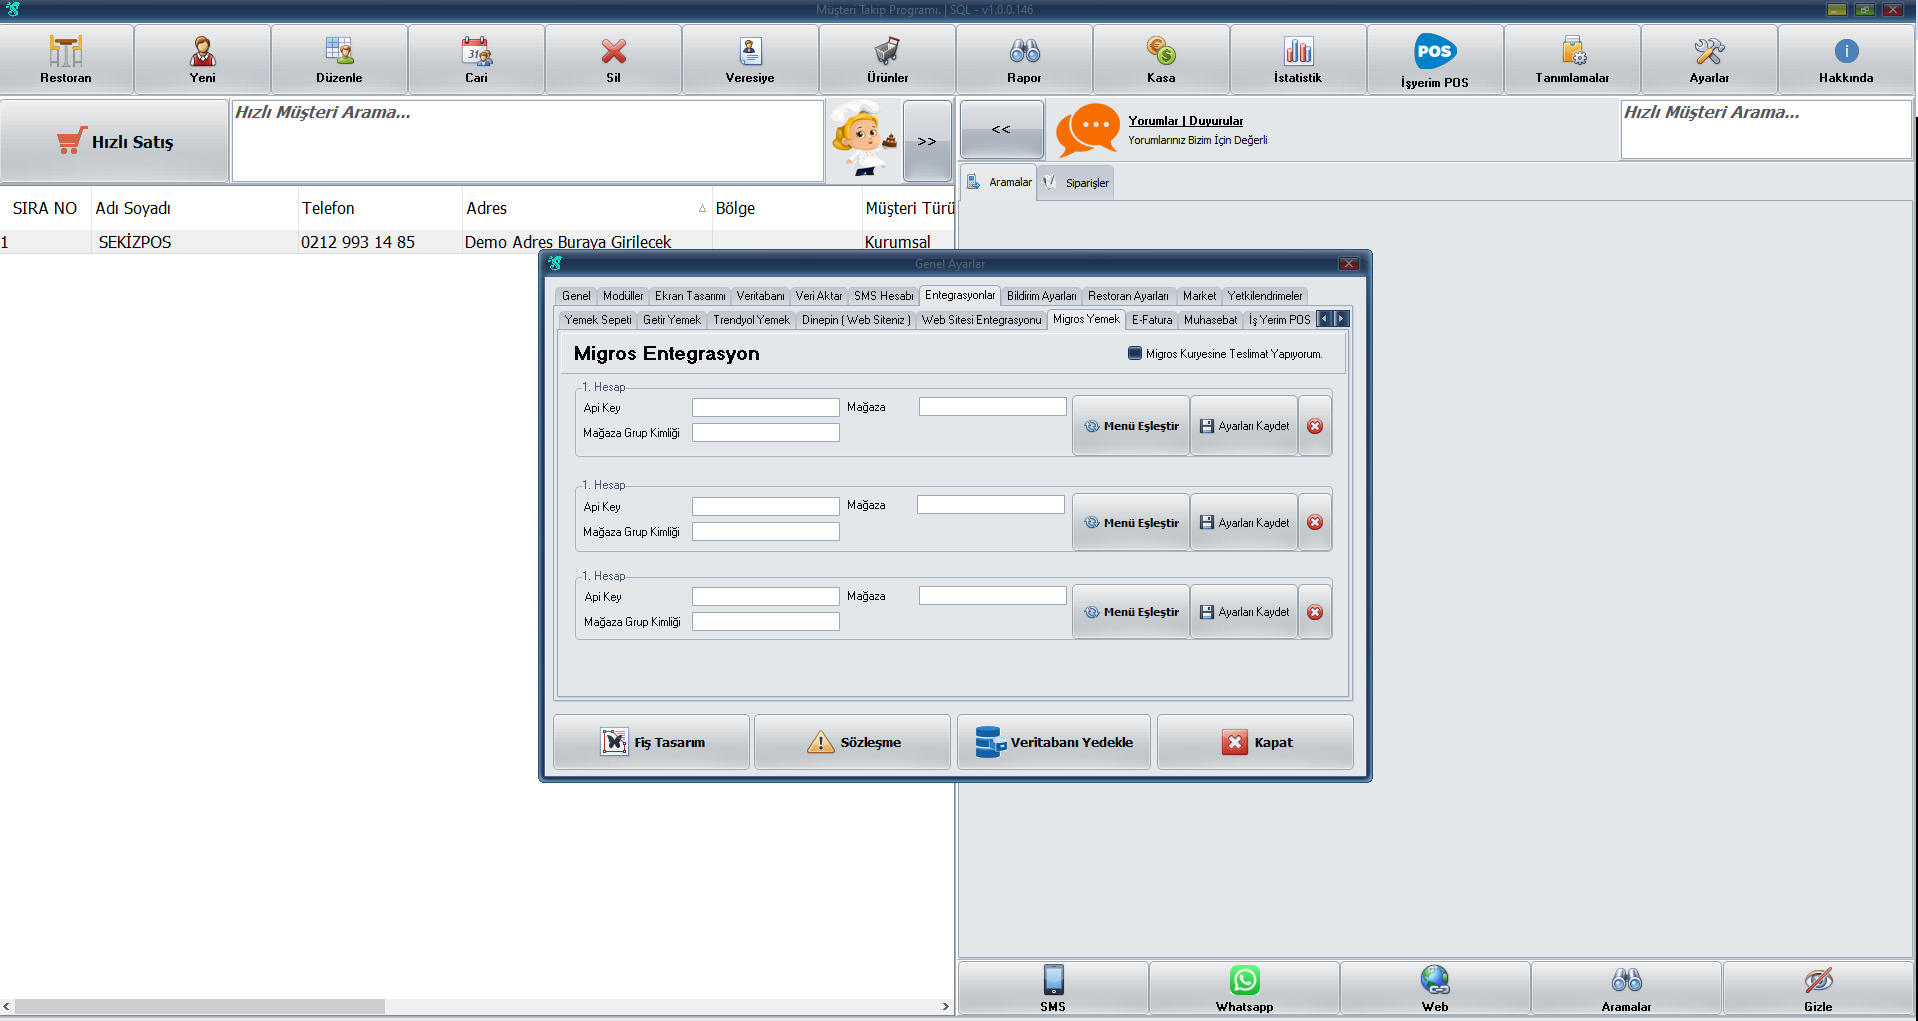
Task: Click the Düzenle edit icon
Action: point(339,59)
